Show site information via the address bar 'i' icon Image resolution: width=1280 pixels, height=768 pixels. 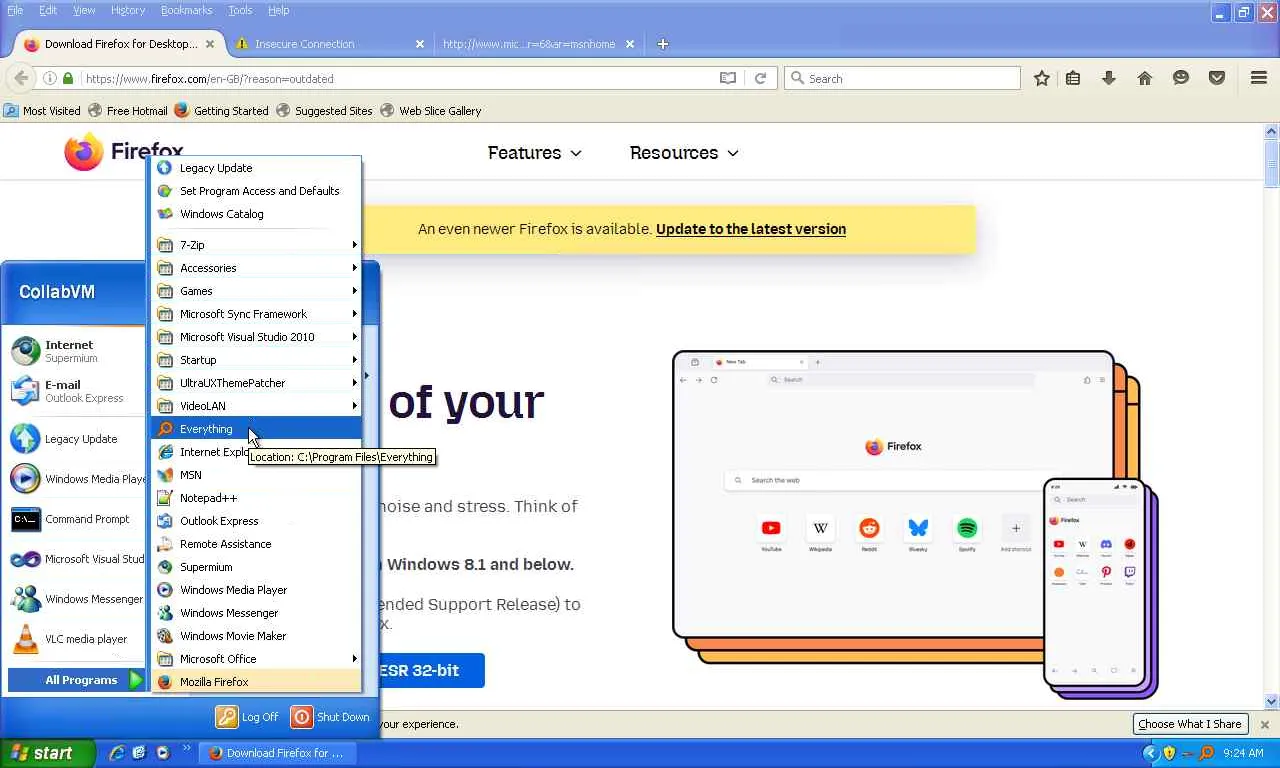tap(49, 78)
